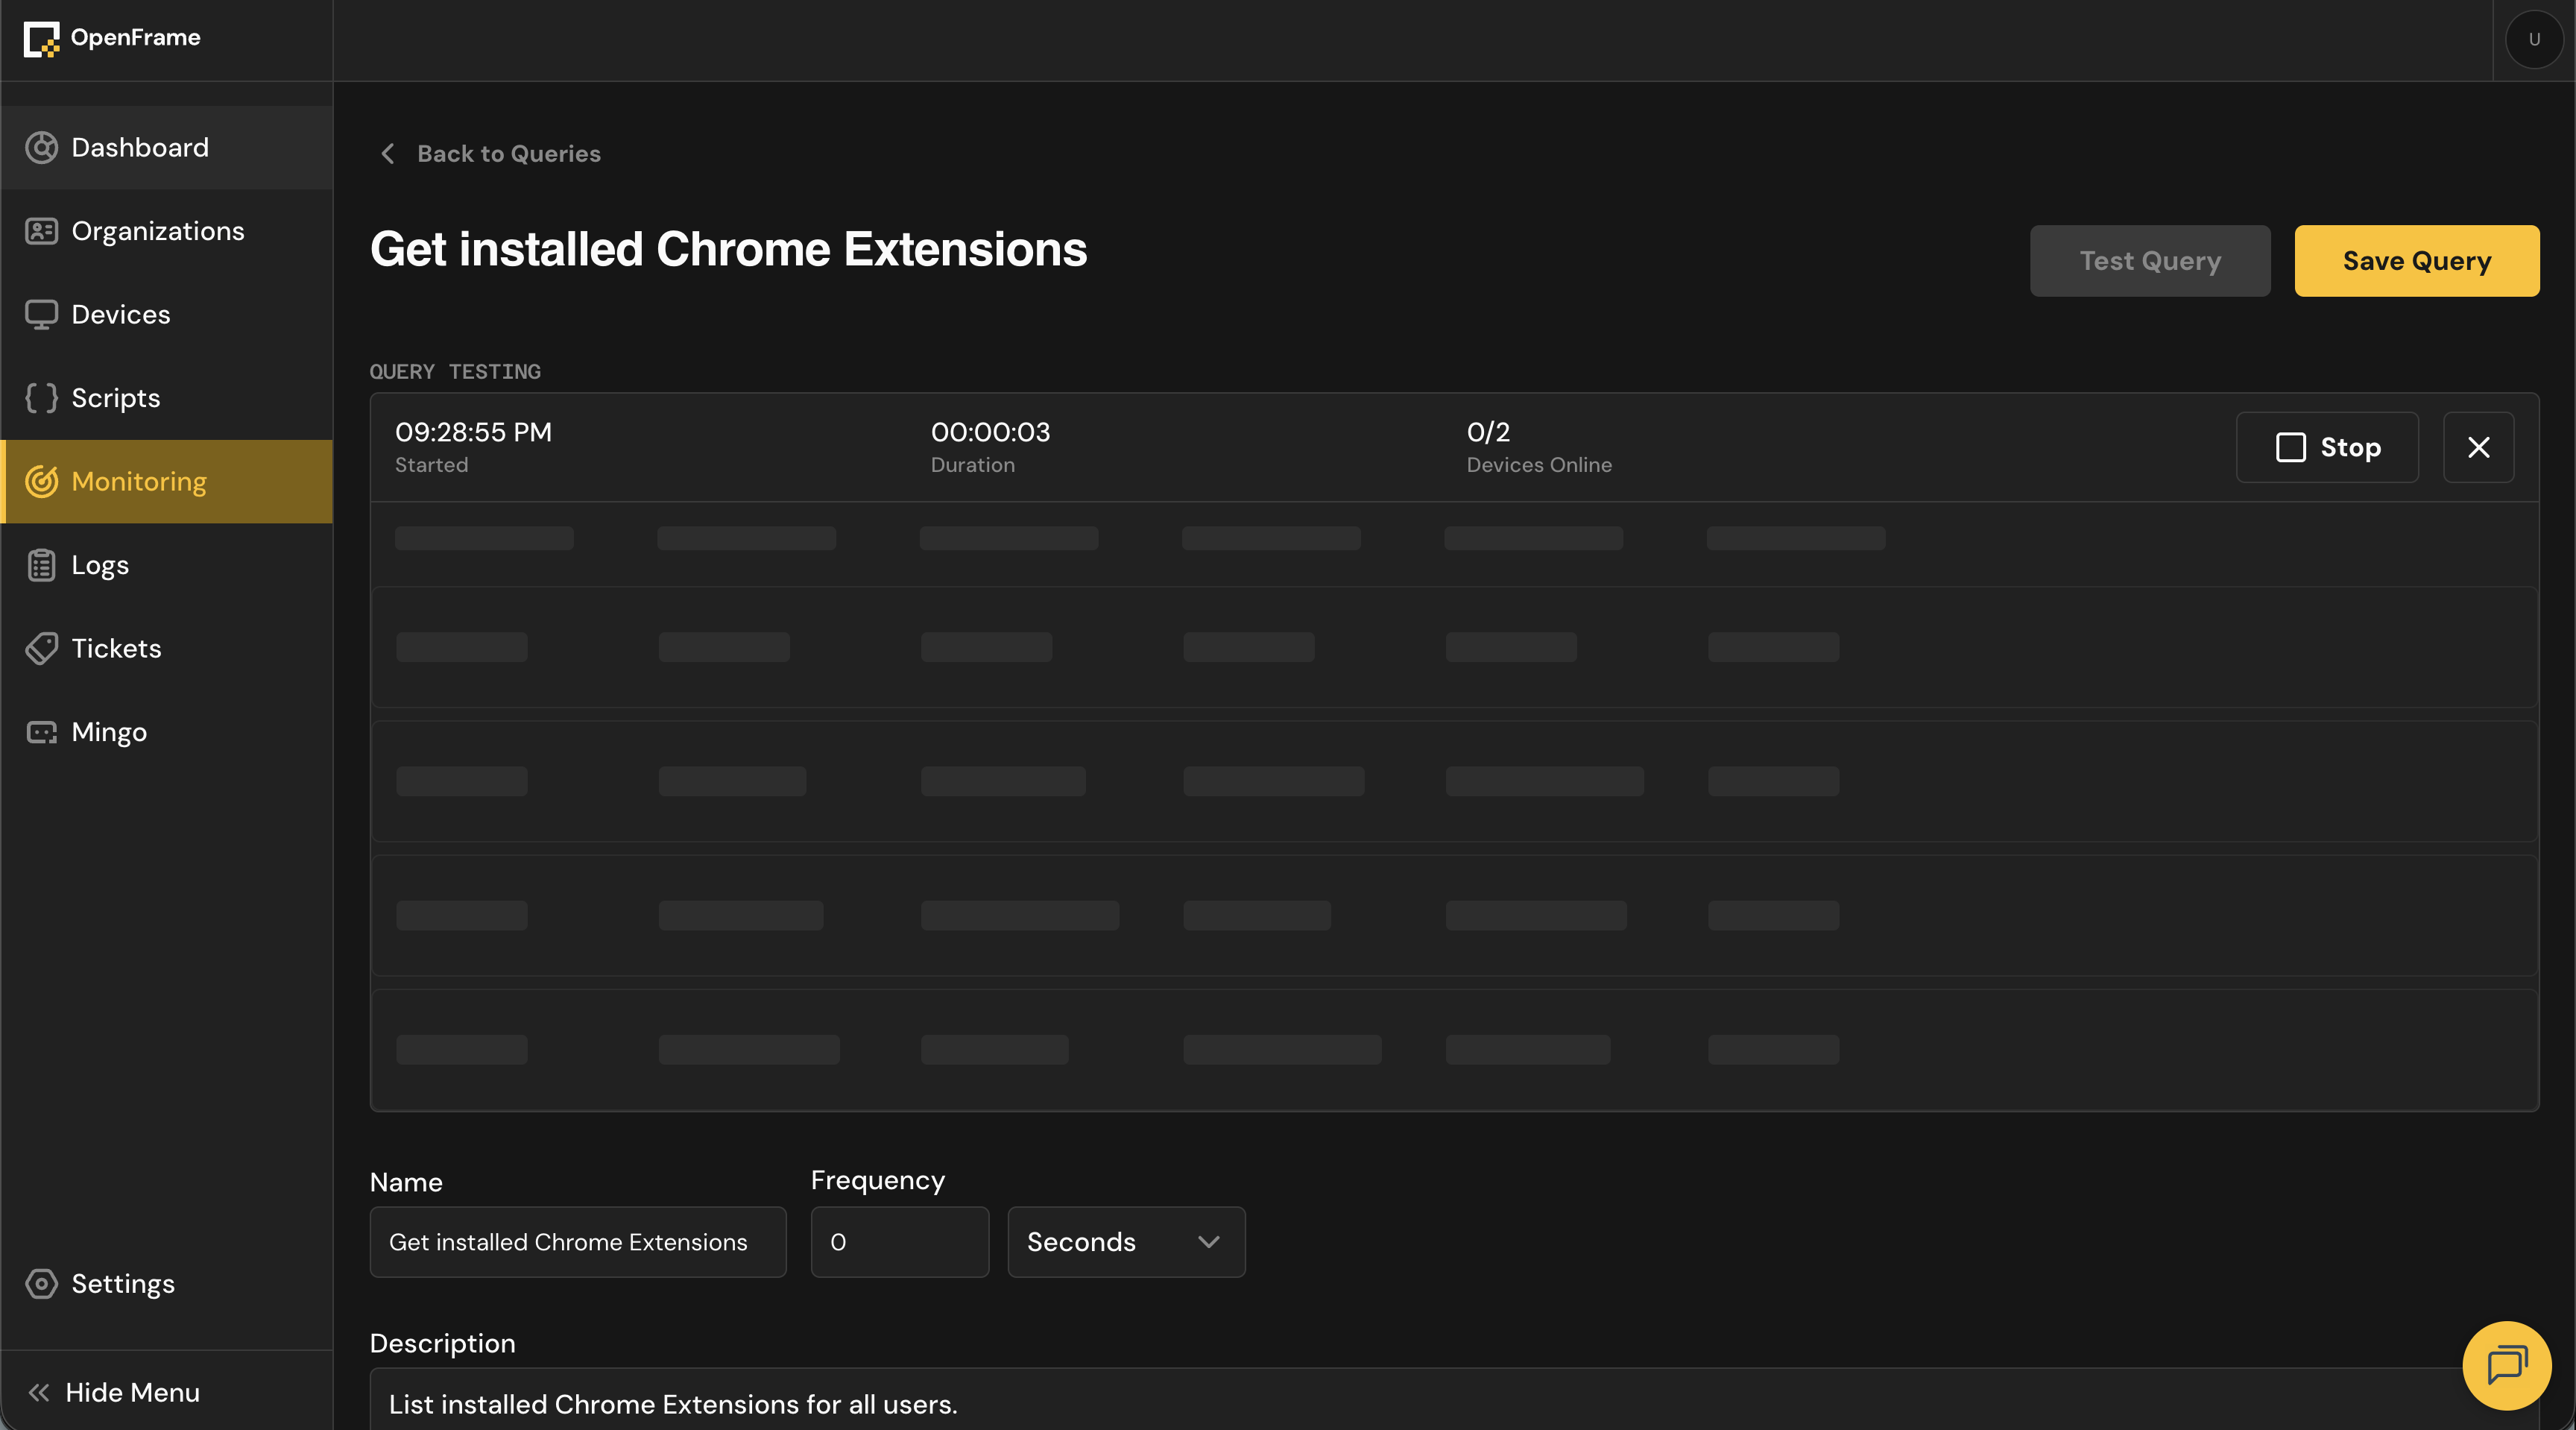Open Settings
The height and width of the screenshot is (1430, 2576).
tap(166, 1284)
